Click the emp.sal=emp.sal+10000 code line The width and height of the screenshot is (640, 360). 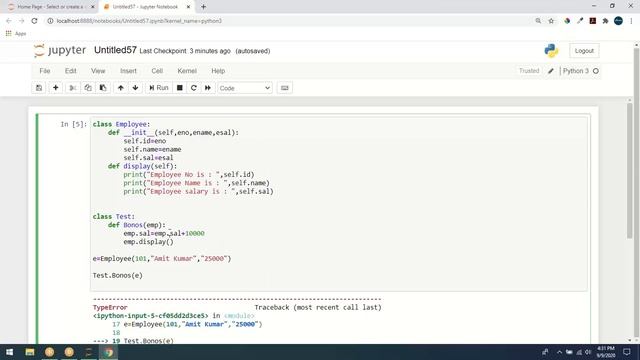pyautogui.click(x=164, y=233)
